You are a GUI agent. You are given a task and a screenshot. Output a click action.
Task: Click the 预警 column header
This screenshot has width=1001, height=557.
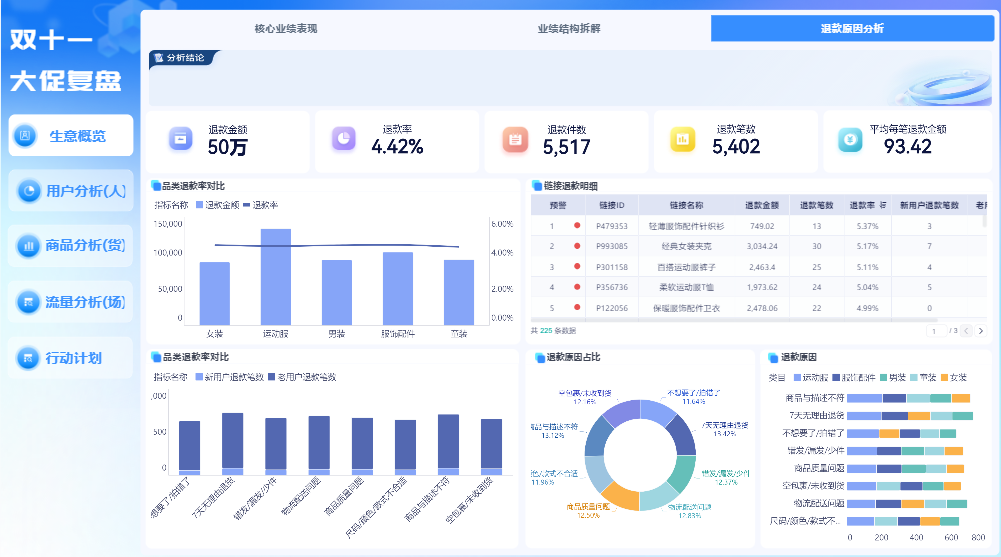click(558, 205)
